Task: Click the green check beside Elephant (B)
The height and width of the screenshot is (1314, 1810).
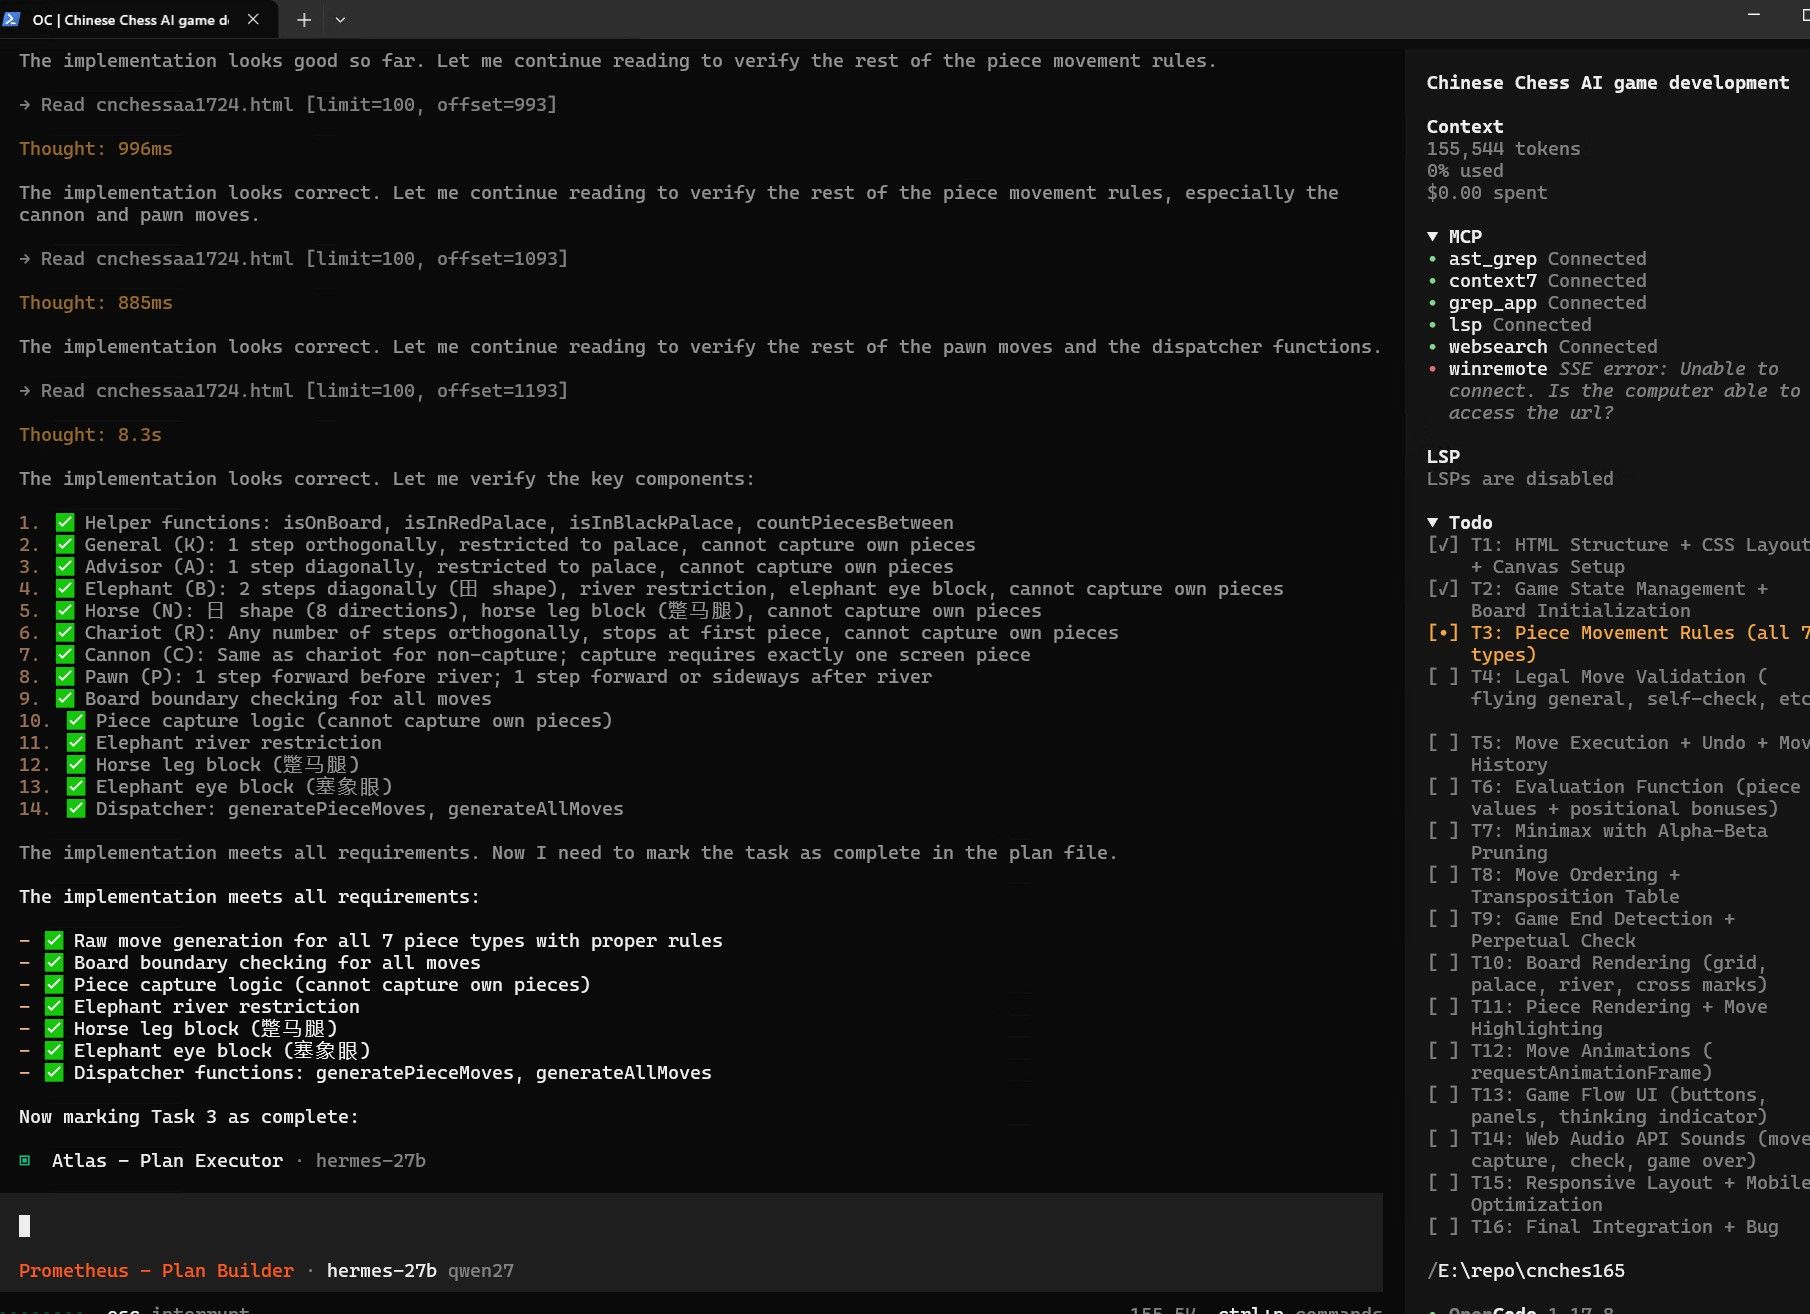Action: pos(65,589)
